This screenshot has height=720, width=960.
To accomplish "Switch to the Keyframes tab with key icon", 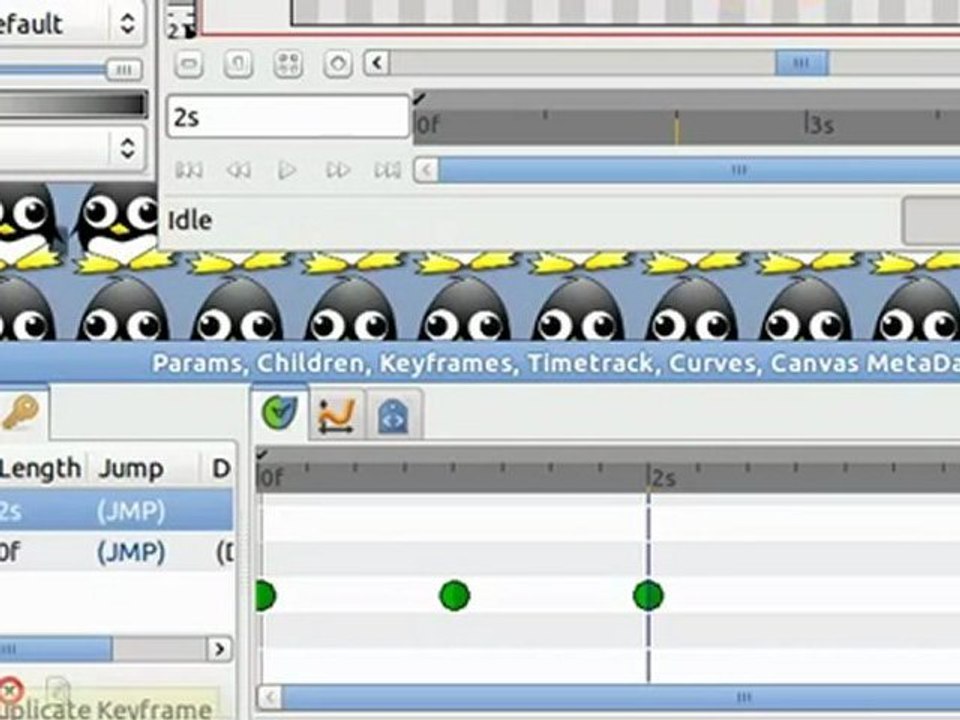I will coord(22,412).
